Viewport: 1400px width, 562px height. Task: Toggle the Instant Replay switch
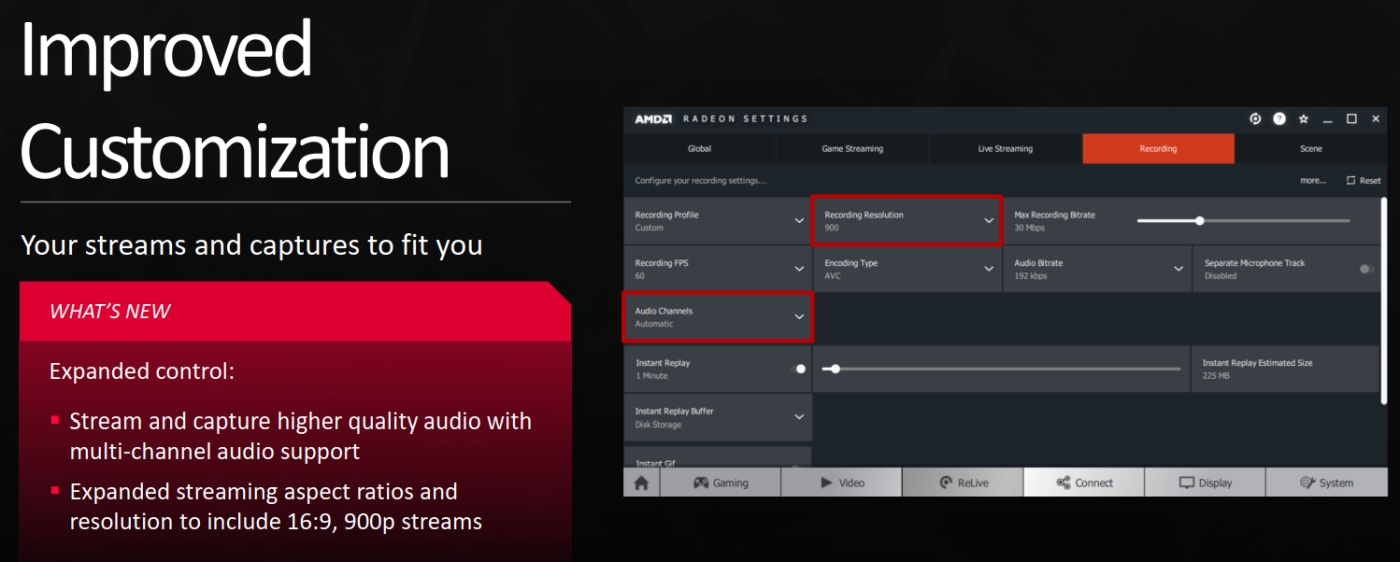(x=799, y=369)
